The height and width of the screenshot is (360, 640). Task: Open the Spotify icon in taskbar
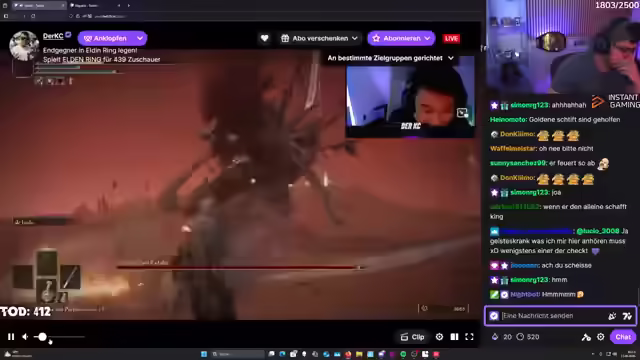[x=403, y=354]
